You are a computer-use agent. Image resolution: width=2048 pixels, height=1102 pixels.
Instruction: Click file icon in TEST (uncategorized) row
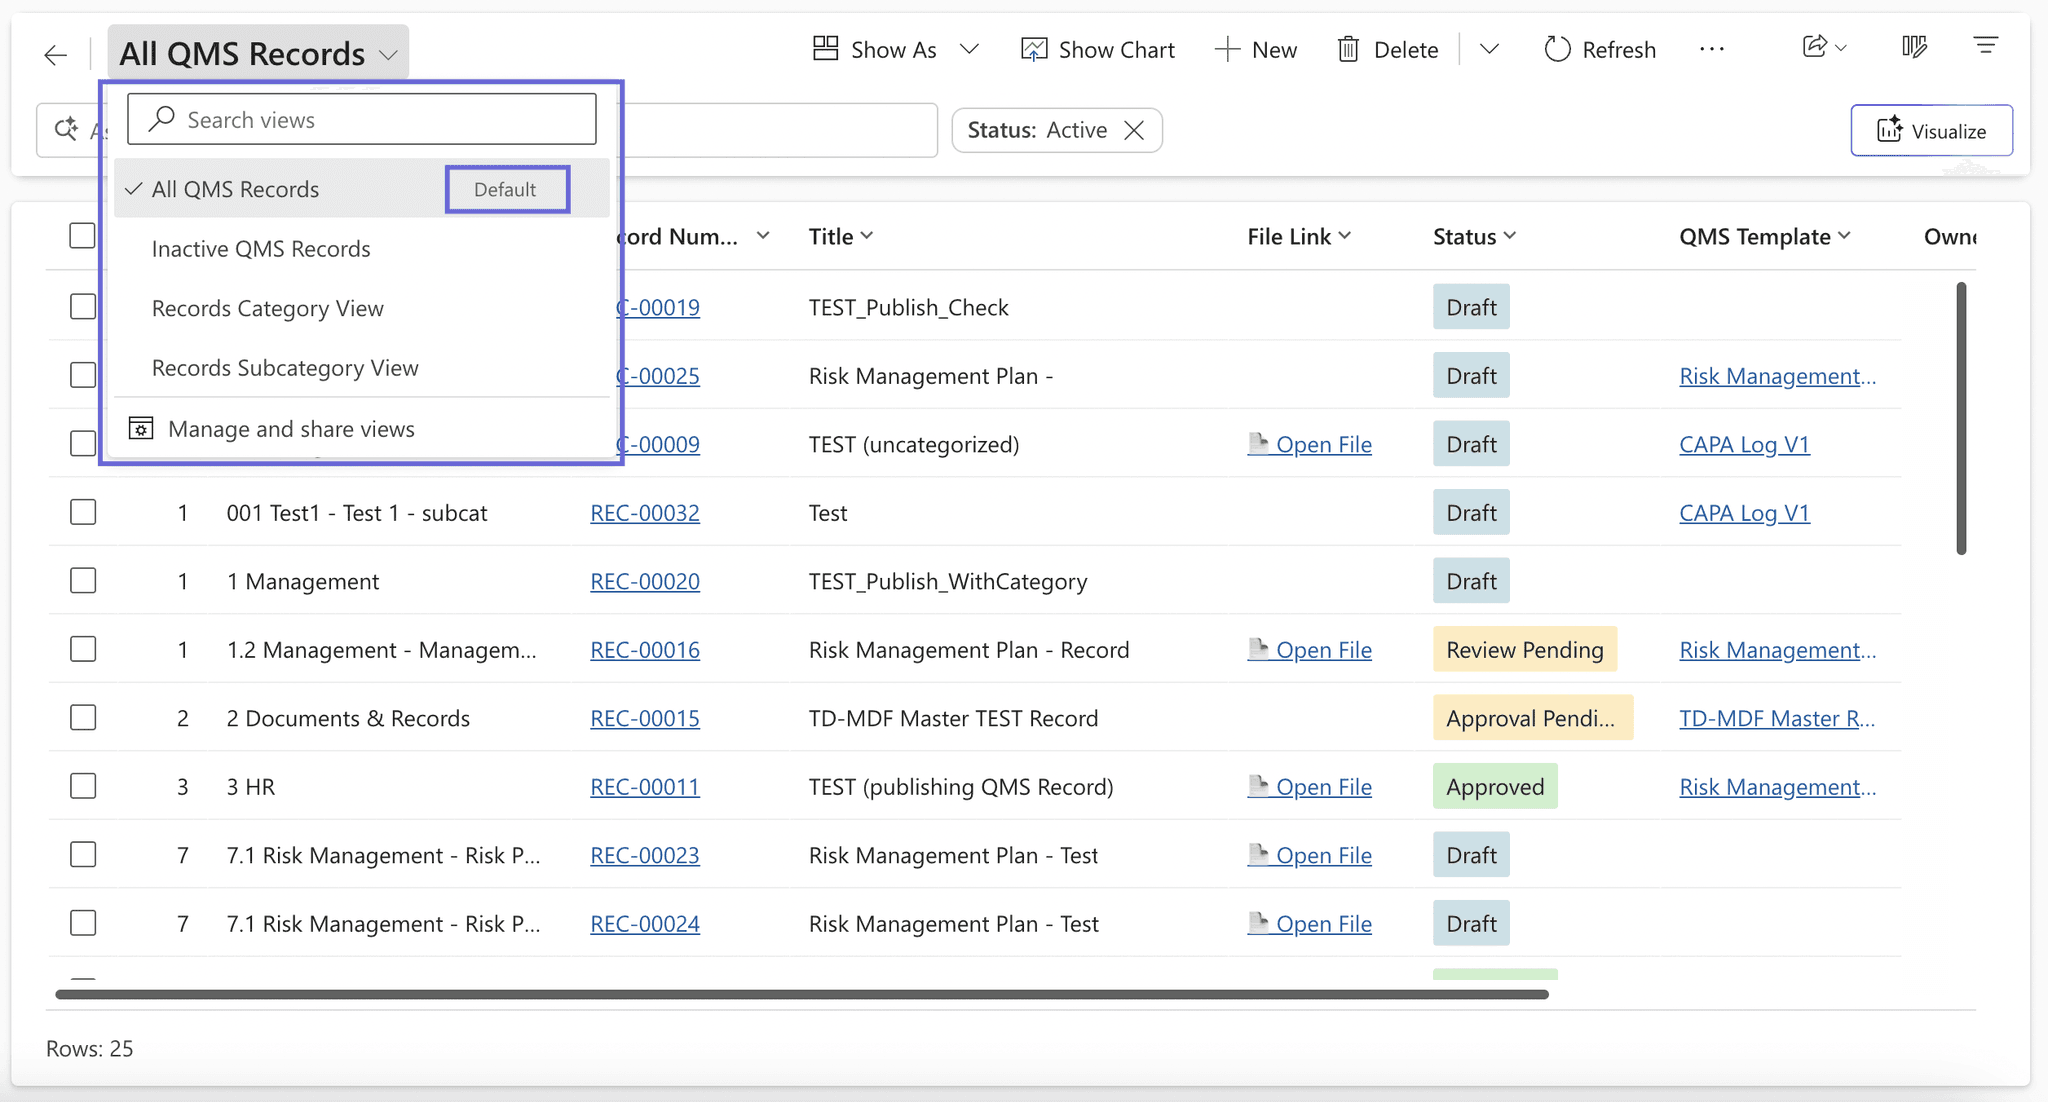(x=1258, y=442)
